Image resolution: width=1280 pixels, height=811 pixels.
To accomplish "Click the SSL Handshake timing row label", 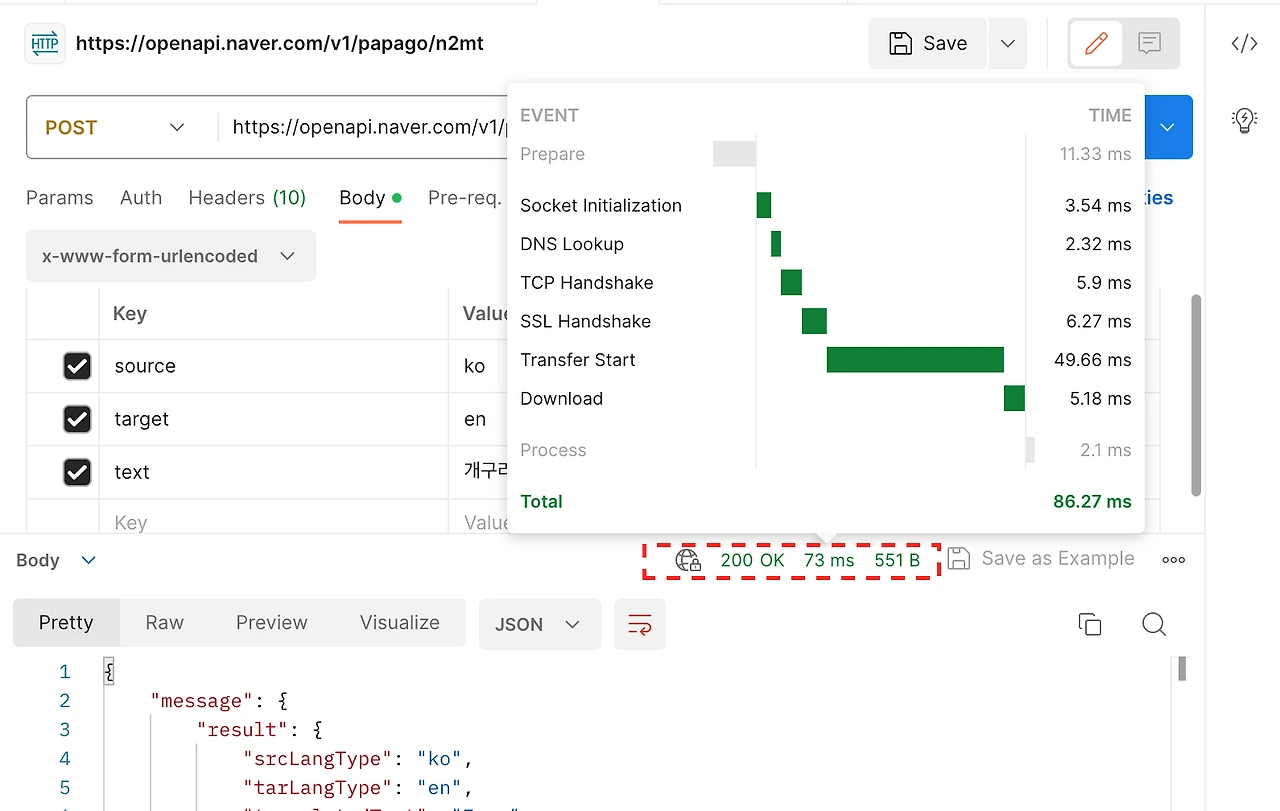I will [x=586, y=321].
